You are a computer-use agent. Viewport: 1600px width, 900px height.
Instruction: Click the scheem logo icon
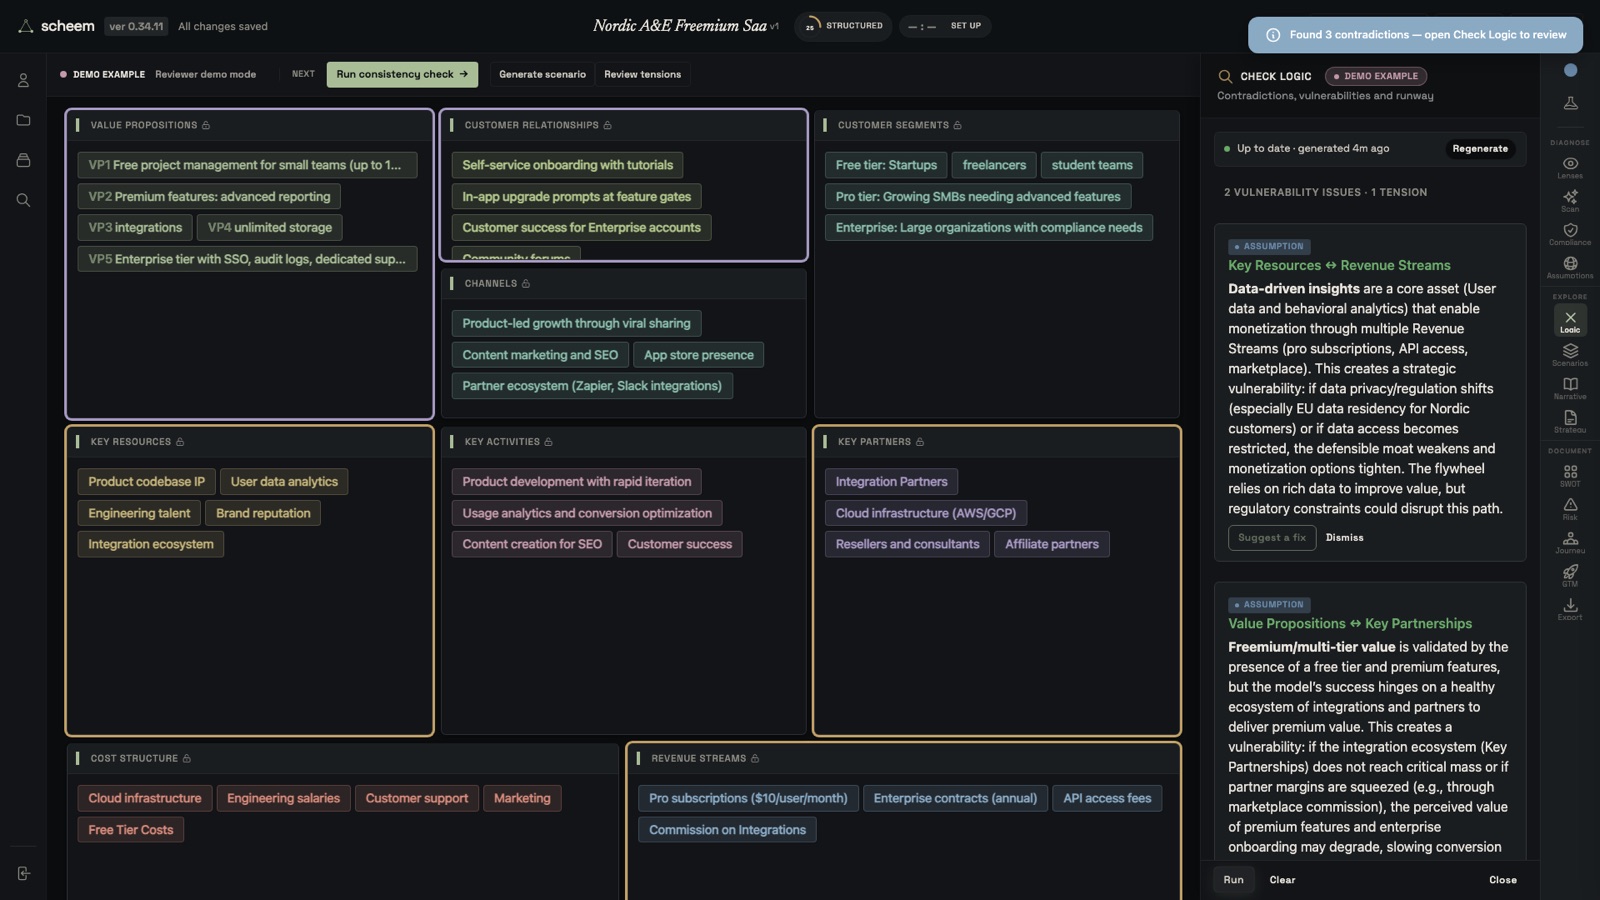(25, 26)
